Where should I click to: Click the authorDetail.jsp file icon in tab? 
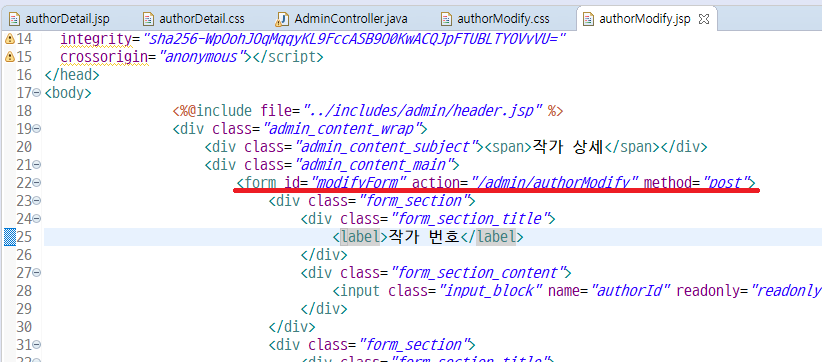(14, 19)
